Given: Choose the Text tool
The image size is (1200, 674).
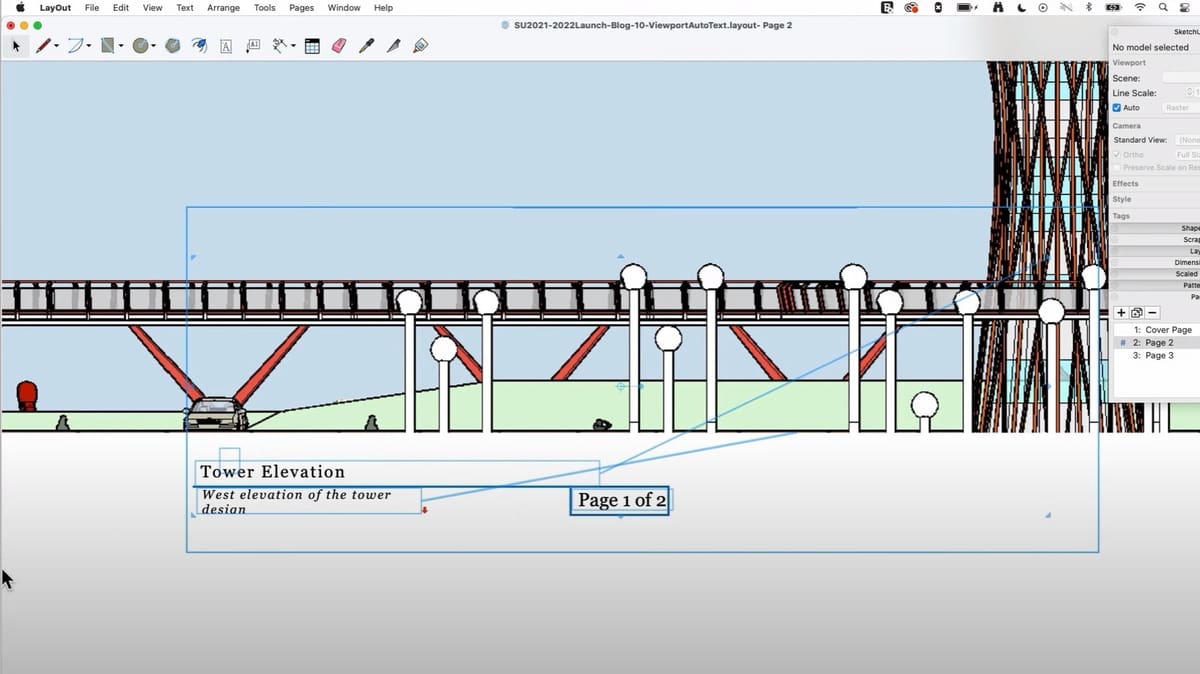Looking at the screenshot, I should 226,46.
